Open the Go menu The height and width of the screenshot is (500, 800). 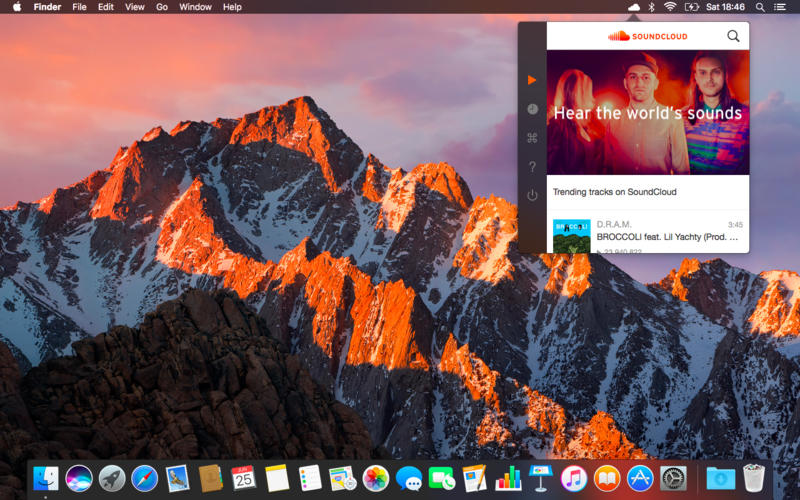click(x=162, y=7)
